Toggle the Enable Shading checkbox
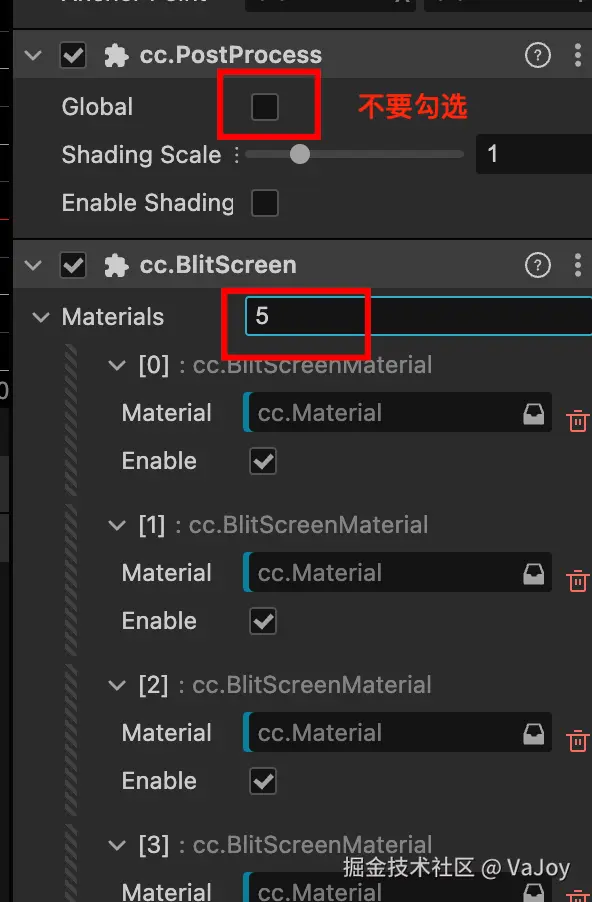The image size is (592, 902). coord(265,203)
